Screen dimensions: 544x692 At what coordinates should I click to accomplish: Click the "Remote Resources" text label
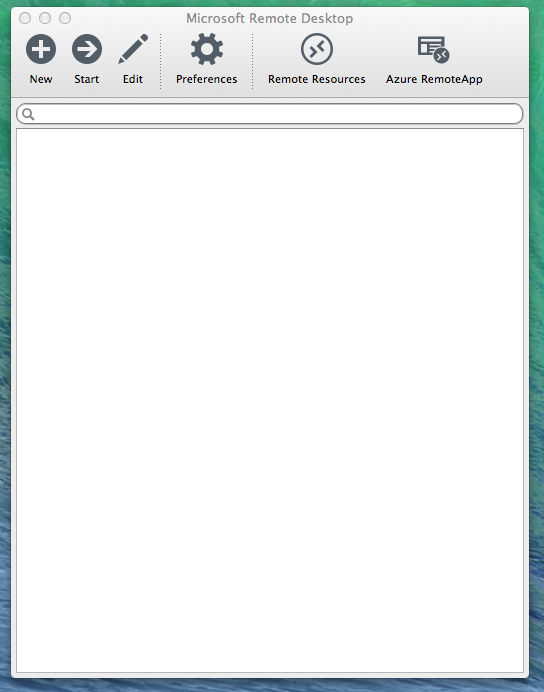(x=317, y=79)
